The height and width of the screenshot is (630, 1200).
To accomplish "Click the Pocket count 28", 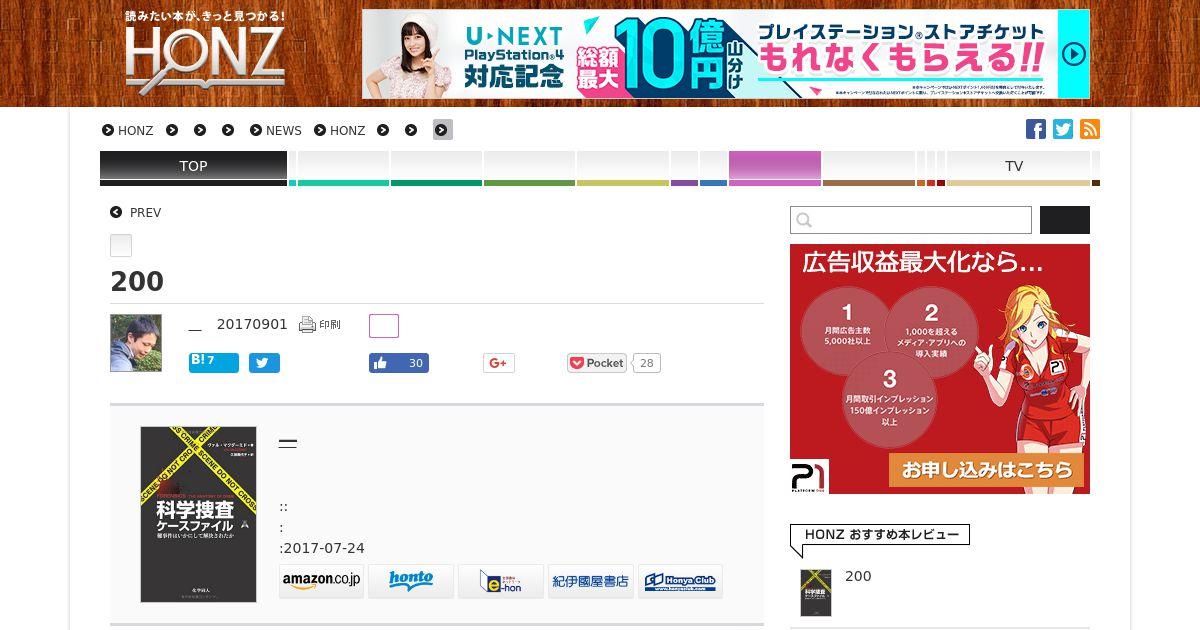I will coord(646,363).
